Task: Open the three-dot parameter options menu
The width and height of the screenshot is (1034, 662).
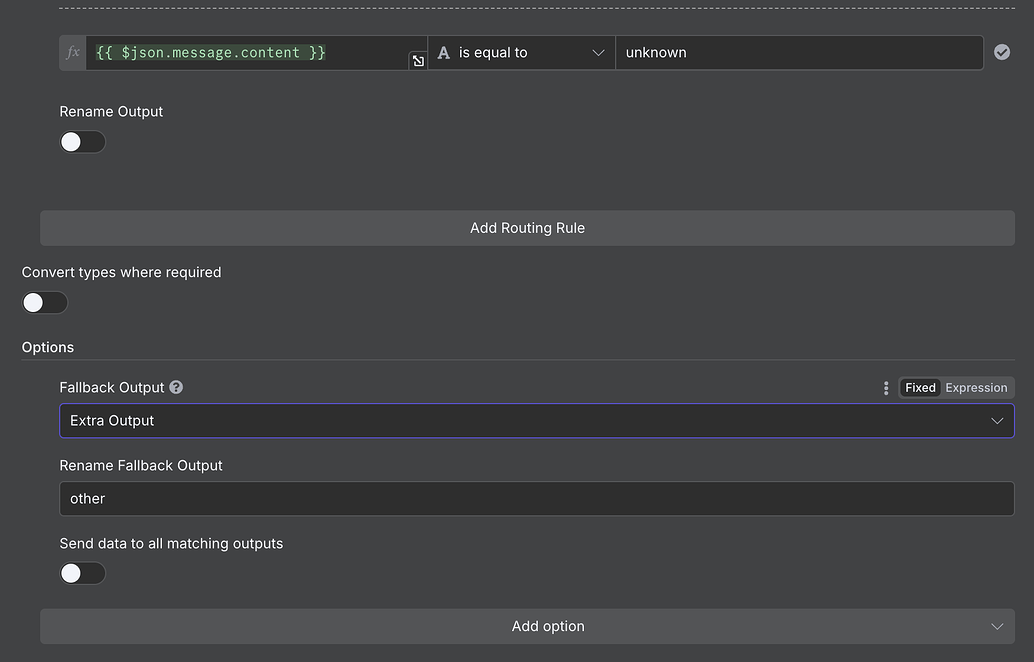Action: point(886,387)
